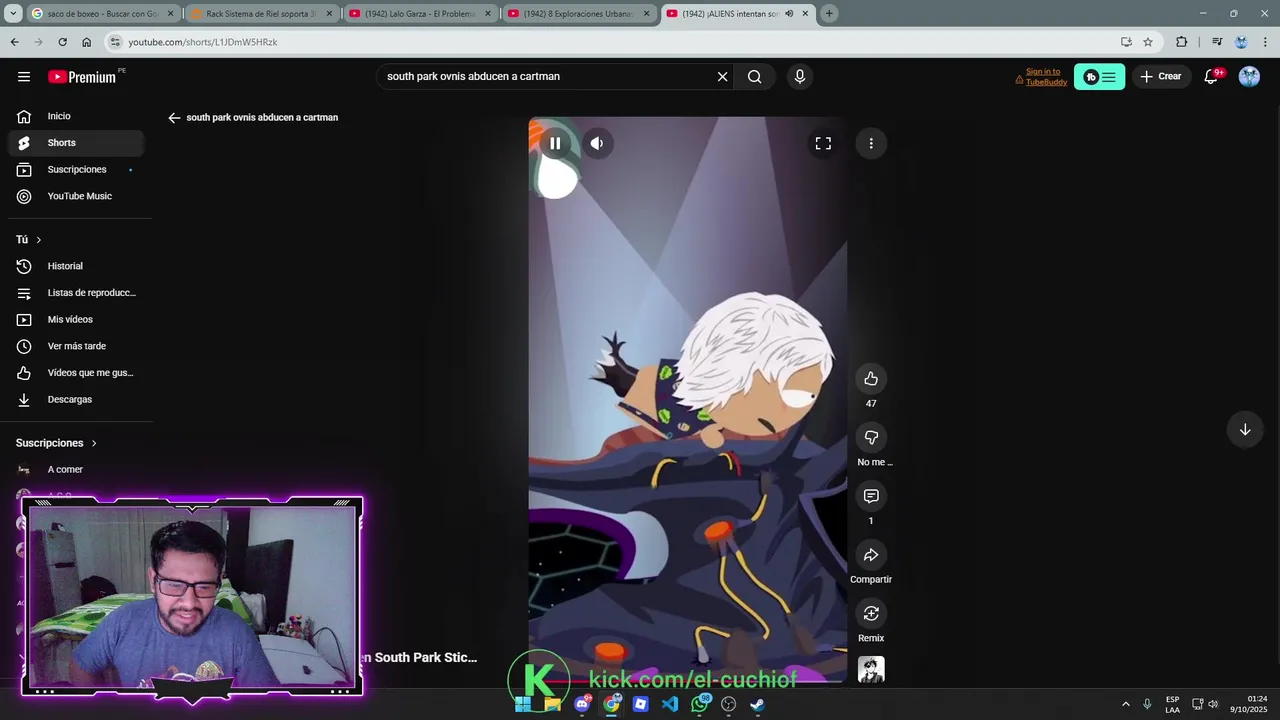Go to Chrome home page button
The width and height of the screenshot is (1280, 720).
(x=86, y=42)
